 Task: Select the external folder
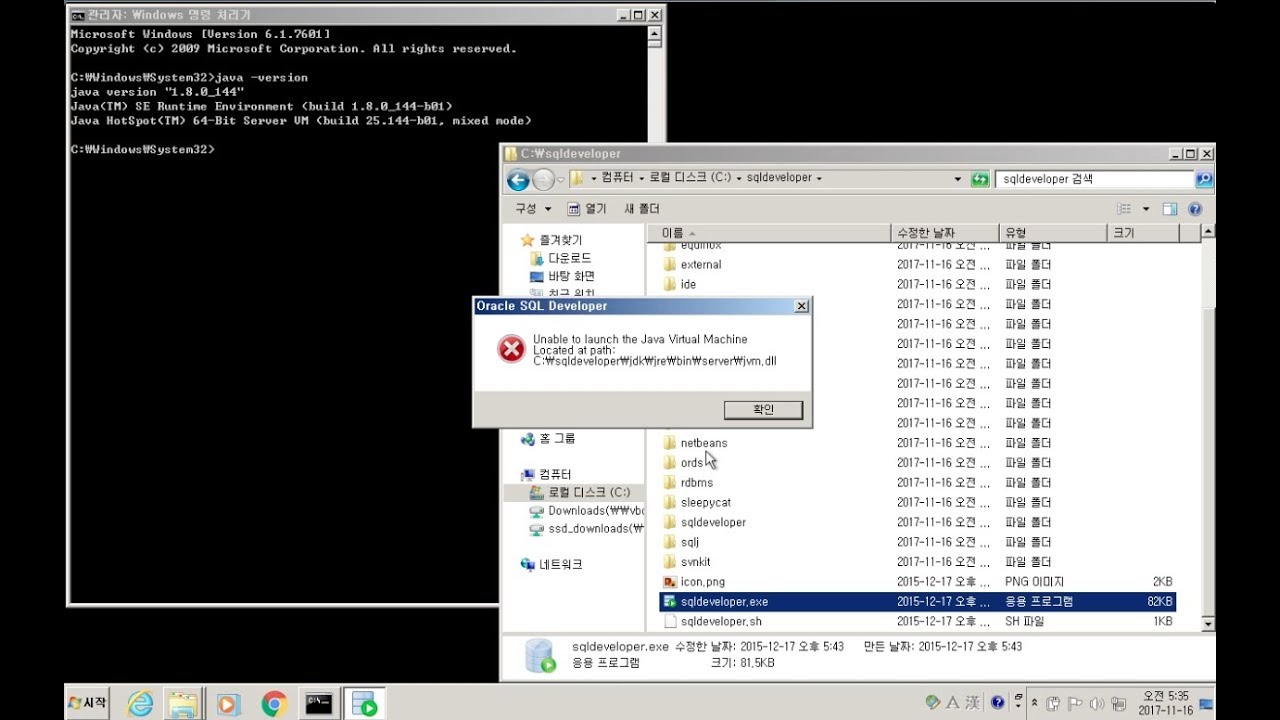click(x=692, y=265)
